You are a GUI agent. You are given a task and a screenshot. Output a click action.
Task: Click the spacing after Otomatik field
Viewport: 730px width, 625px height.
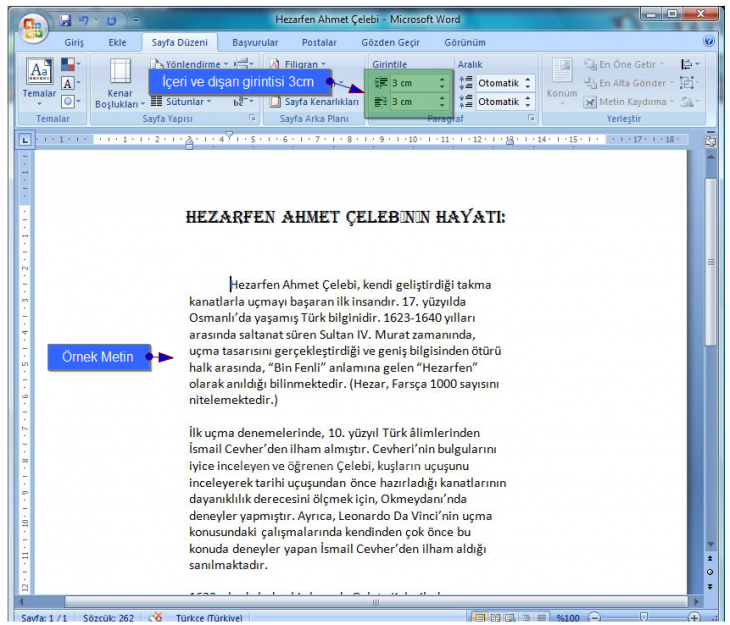499,102
